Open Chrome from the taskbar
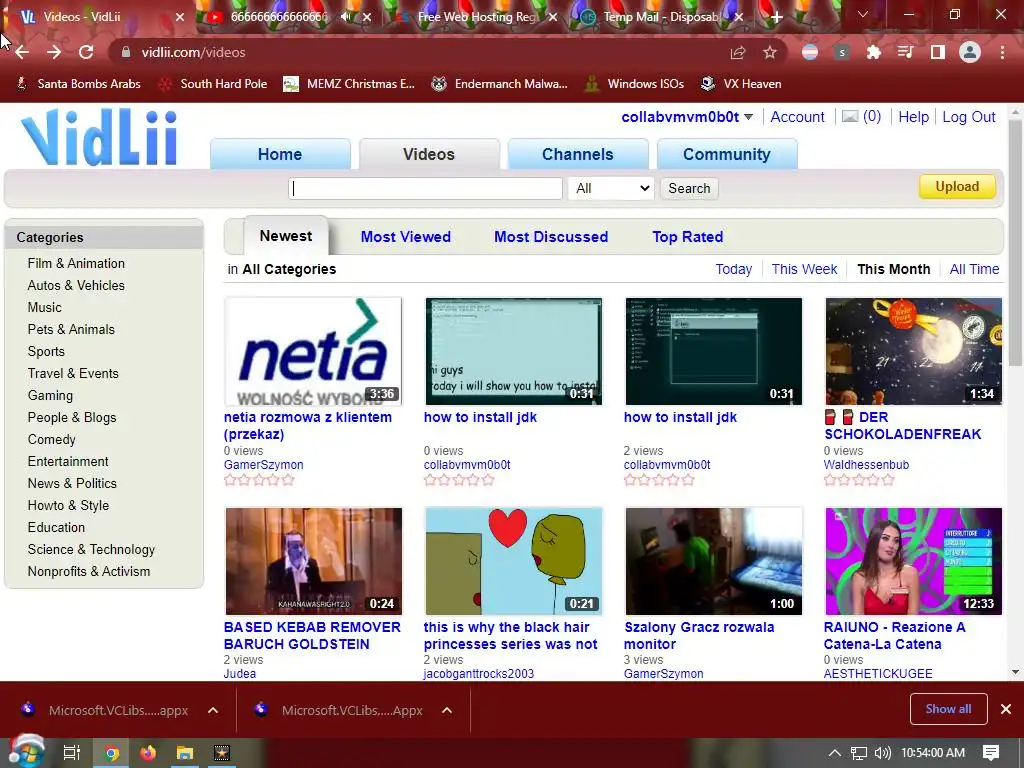1024x768 pixels. 112,753
